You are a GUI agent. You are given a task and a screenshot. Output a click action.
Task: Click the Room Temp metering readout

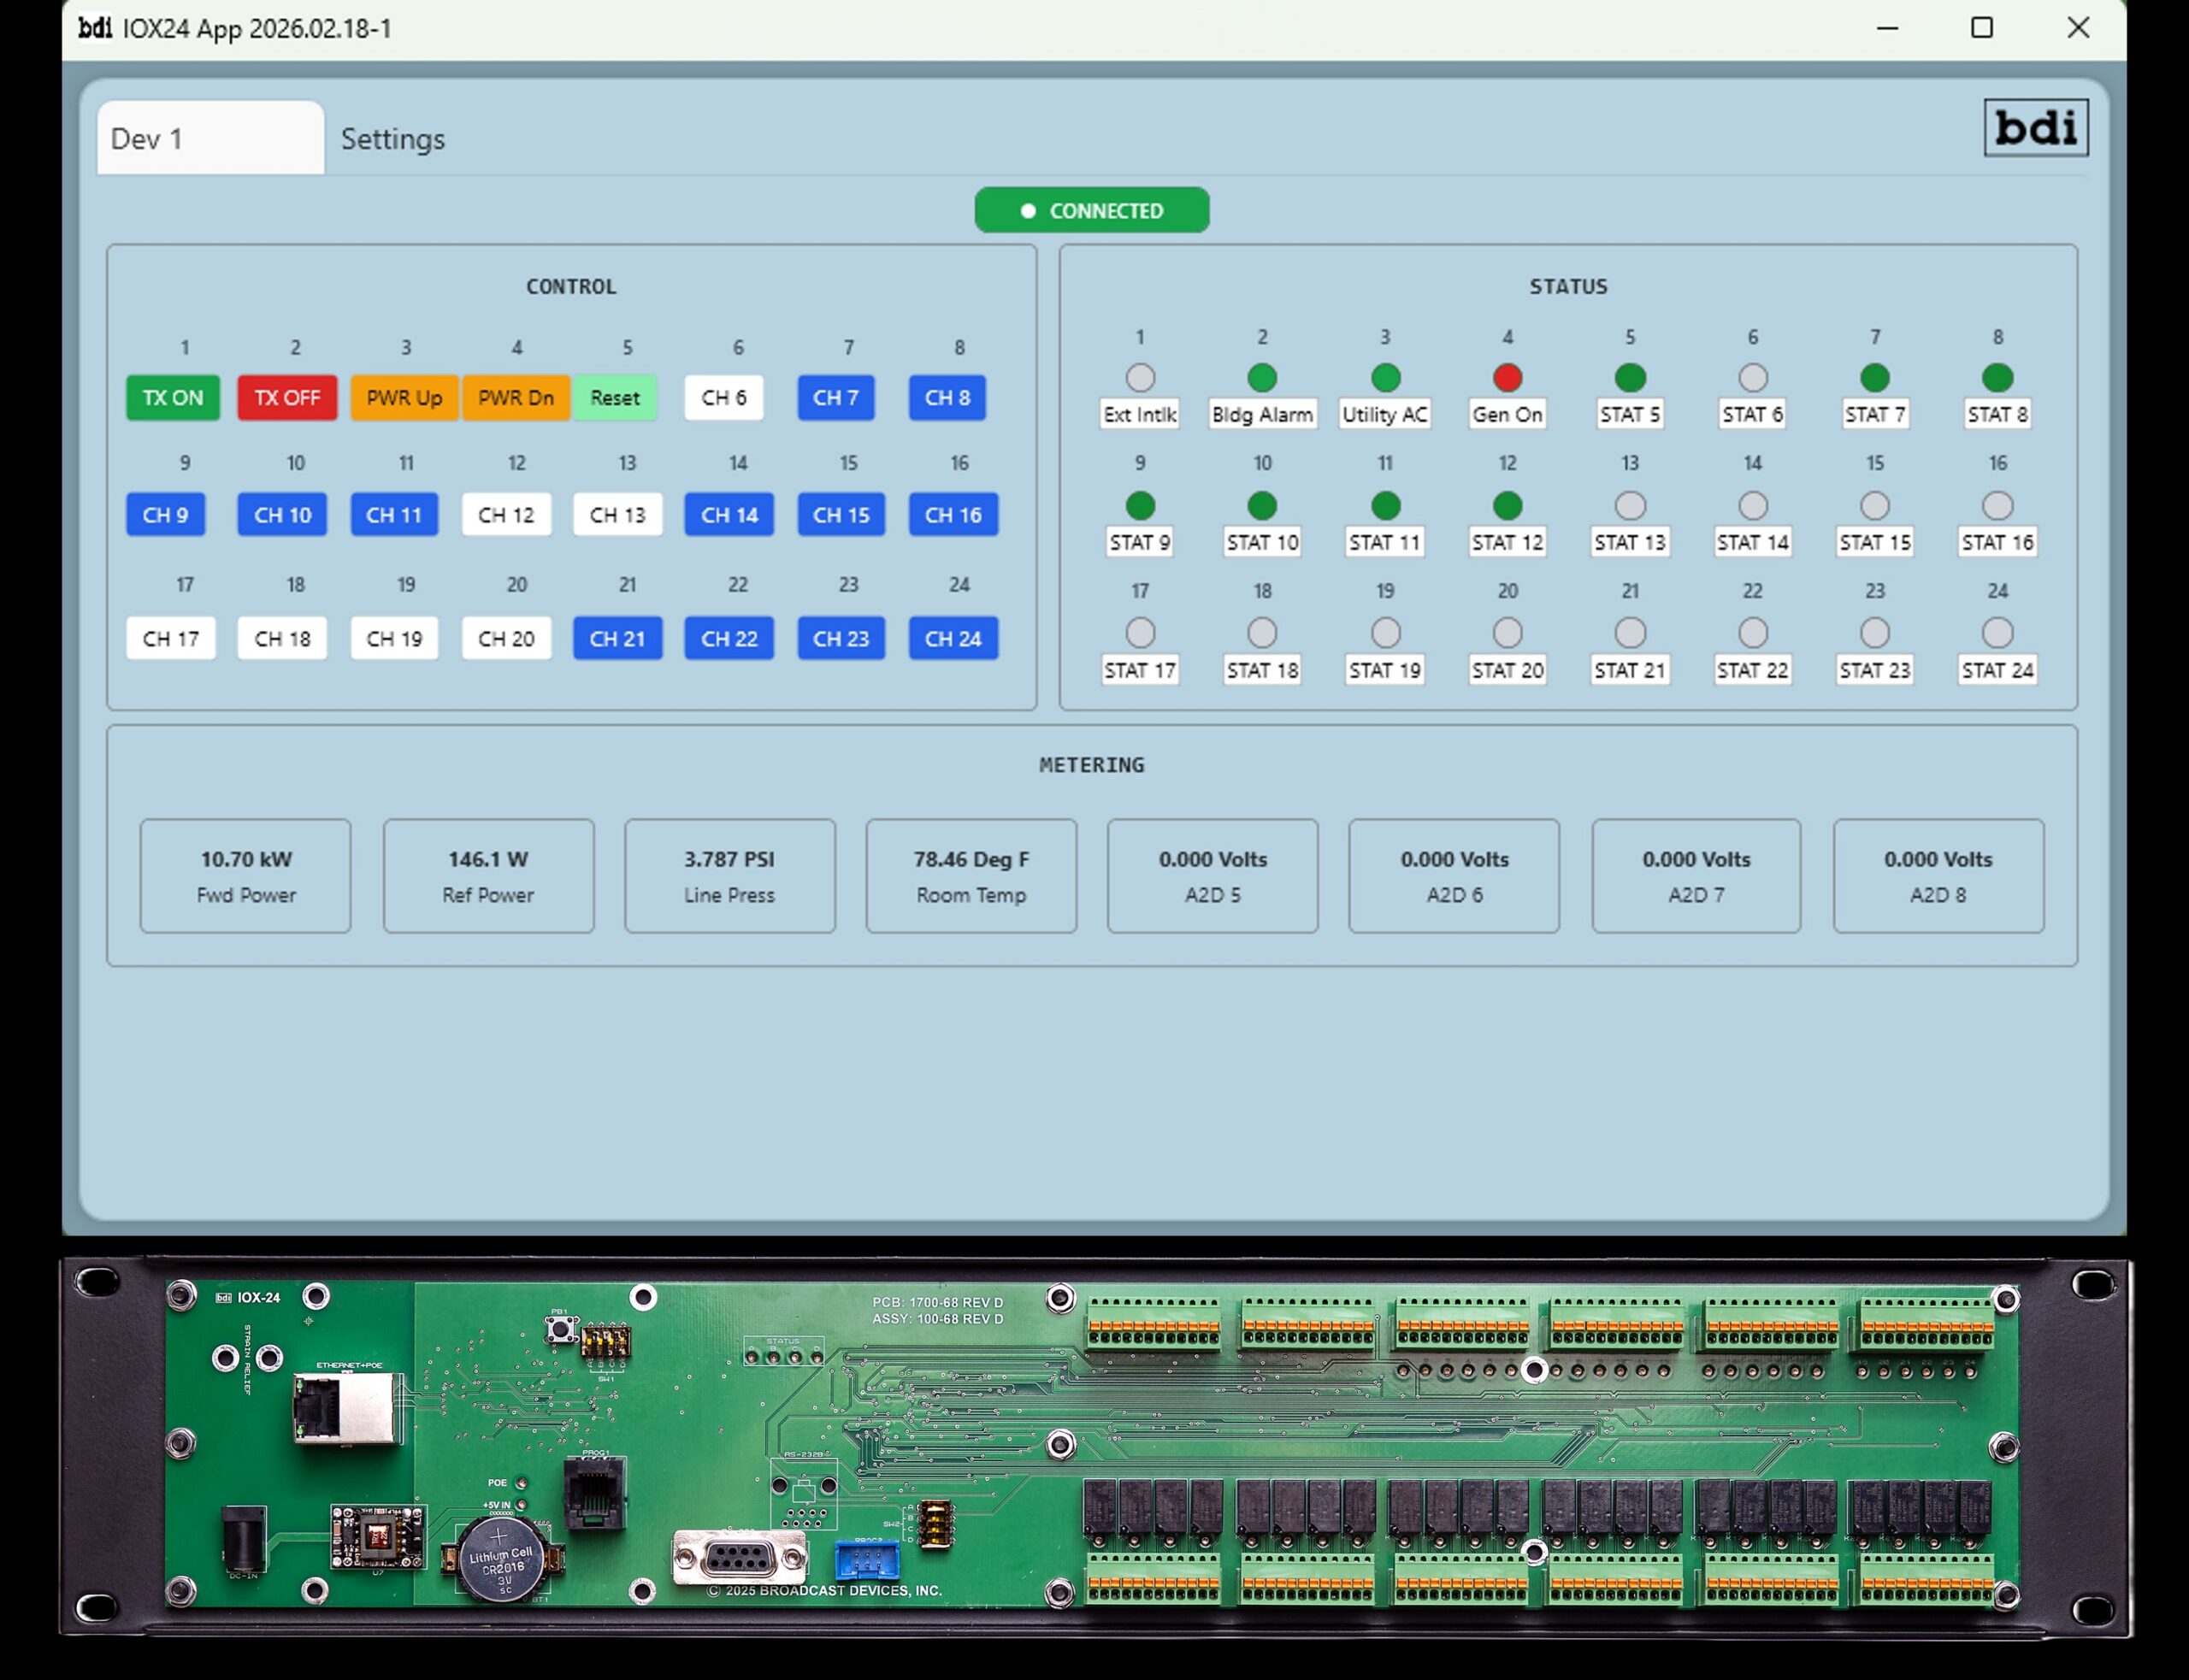point(970,876)
